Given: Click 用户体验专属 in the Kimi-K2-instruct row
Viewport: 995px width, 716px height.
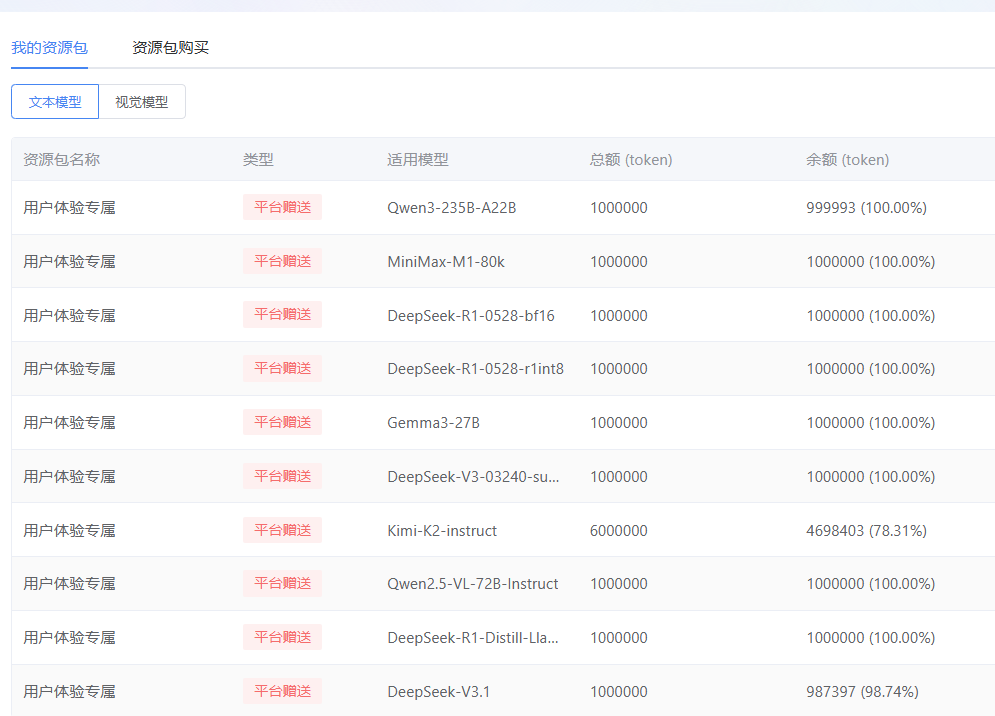Looking at the screenshot, I should pos(69,531).
